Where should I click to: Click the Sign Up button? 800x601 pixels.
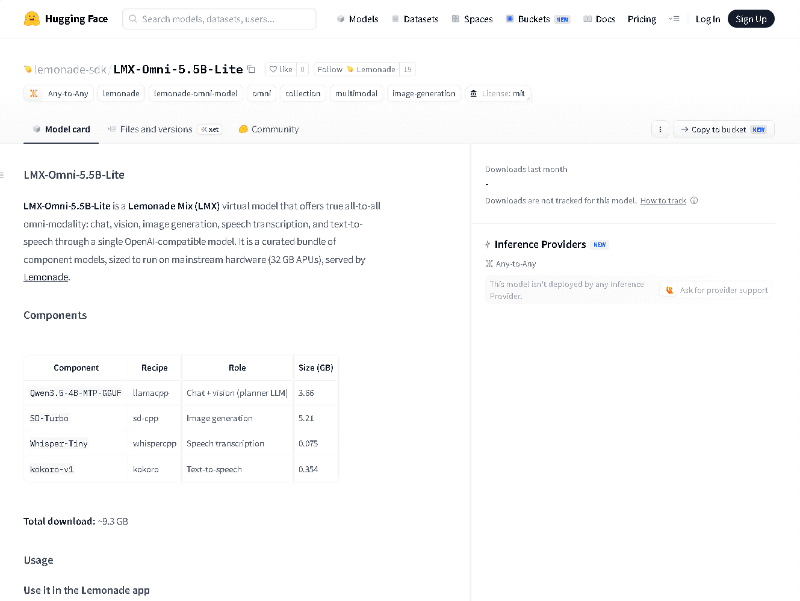pyautogui.click(x=751, y=19)
